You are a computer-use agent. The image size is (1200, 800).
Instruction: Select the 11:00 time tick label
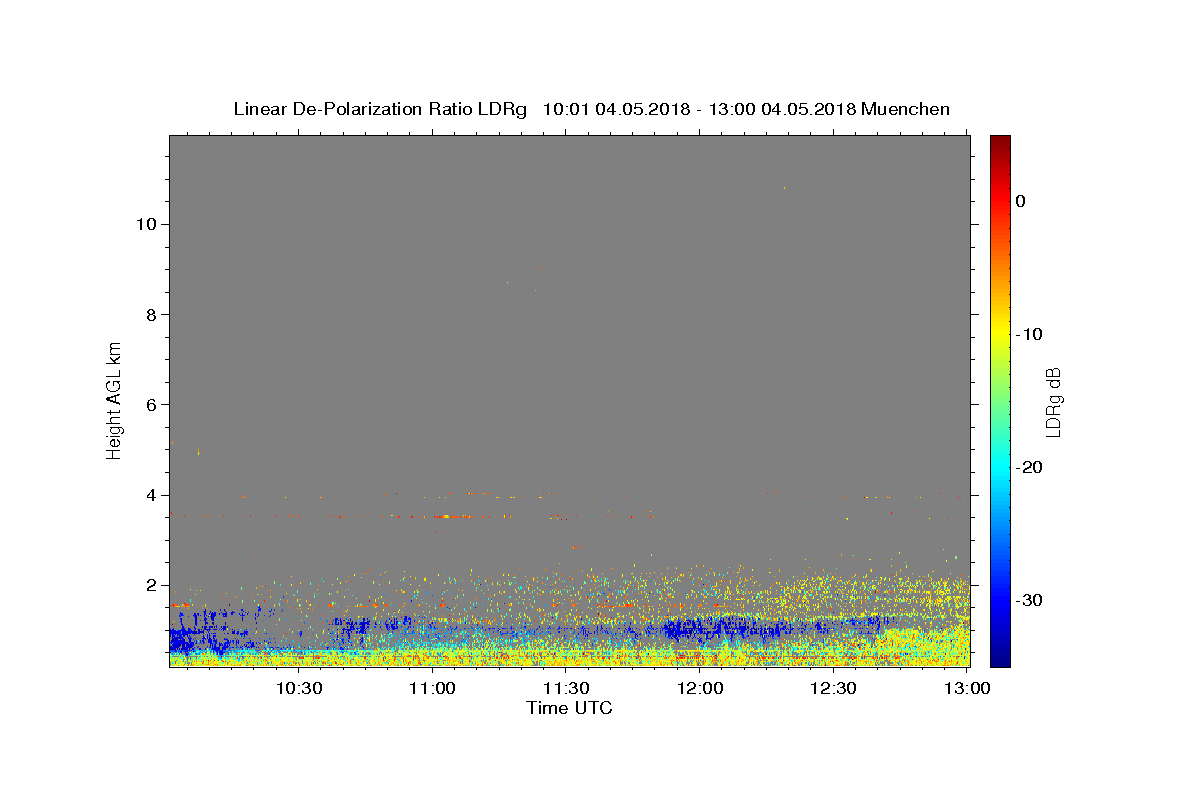(433, 688)
